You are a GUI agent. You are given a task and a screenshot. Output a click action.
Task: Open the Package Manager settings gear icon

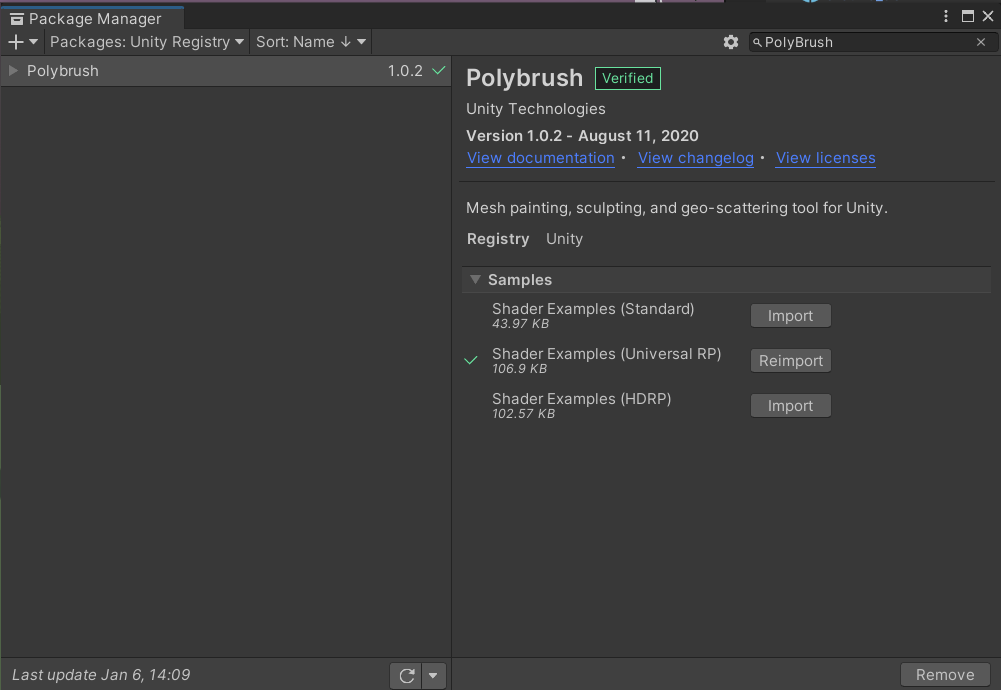(x=731, y=42)
